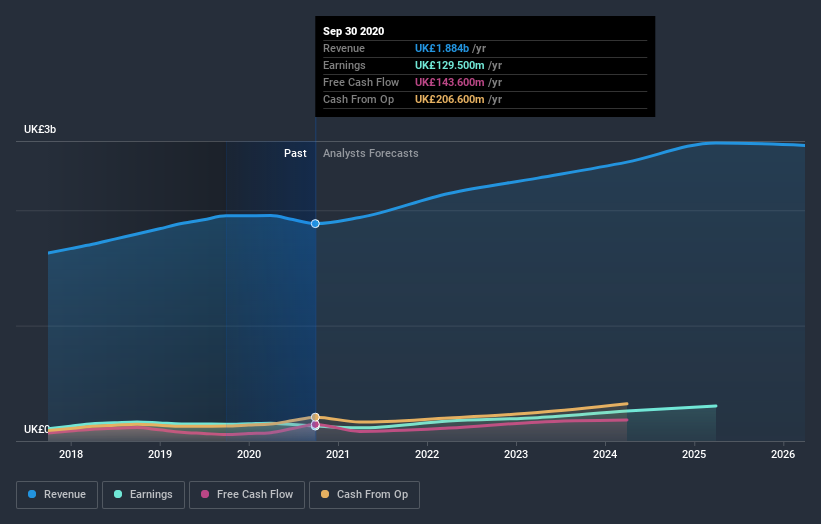This screenshot has height=524, width=821.
Task: Click the Cash From Op label in tooltip
Action: [359, 99]
